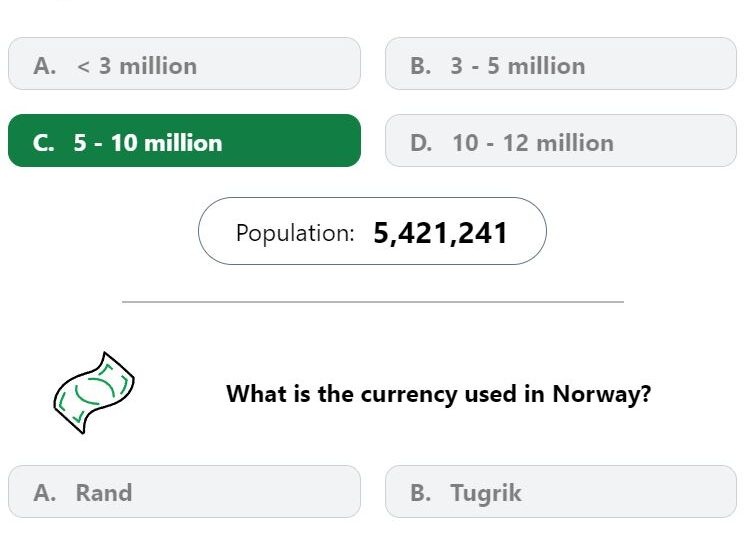
Task: Select the green 5 - 10 million answer
Action: [184, 141]
